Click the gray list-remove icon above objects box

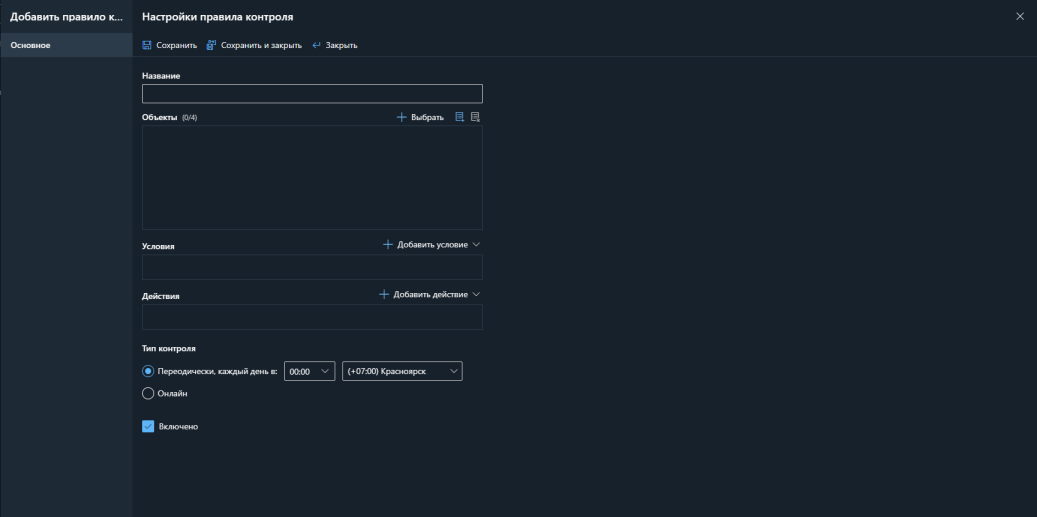[476, 117]
